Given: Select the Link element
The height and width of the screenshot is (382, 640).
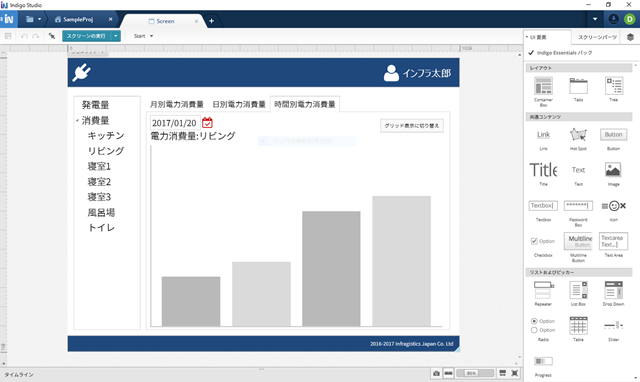Looking at the screenshot, I should tap(543, 139).
